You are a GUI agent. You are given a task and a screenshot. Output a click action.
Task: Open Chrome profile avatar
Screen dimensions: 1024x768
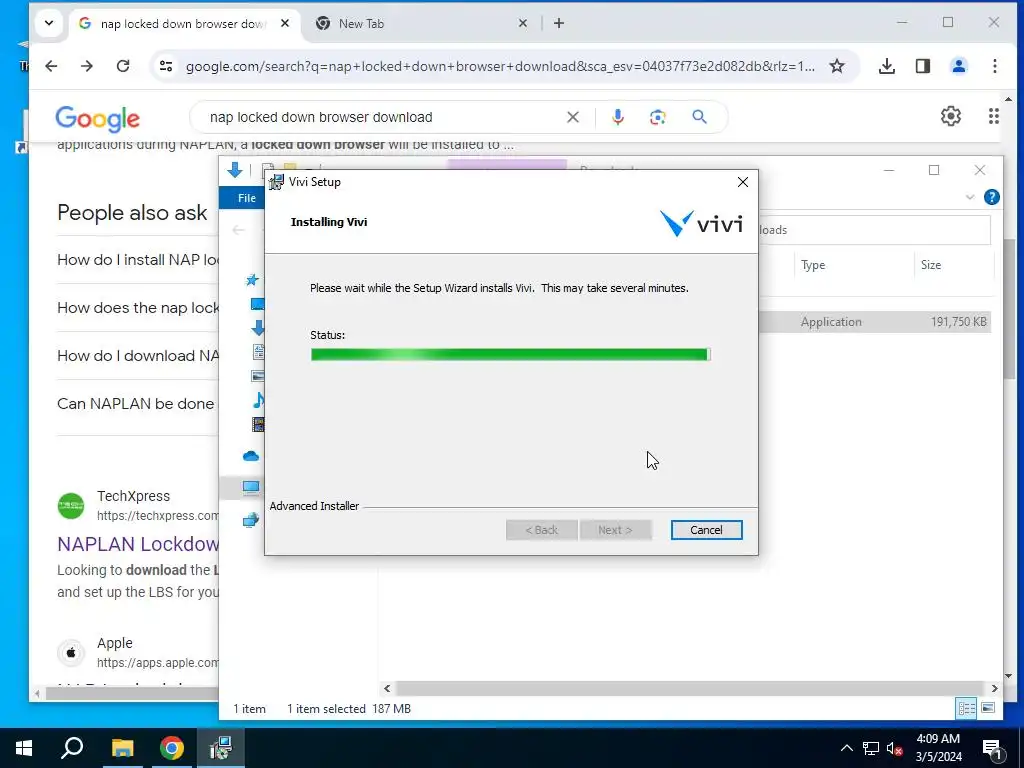coord(958,66)
